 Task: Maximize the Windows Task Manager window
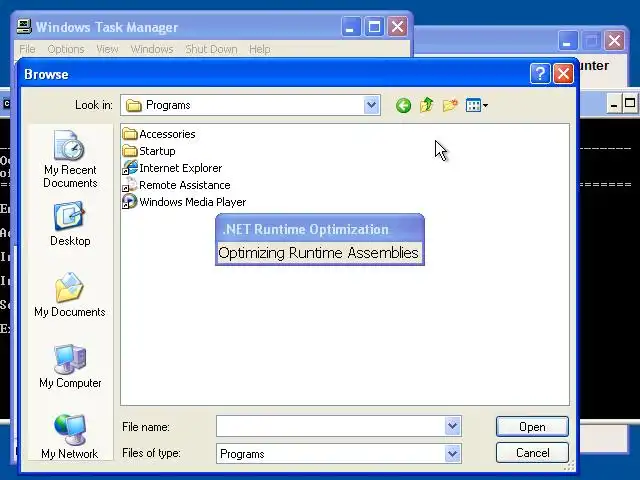374,27
